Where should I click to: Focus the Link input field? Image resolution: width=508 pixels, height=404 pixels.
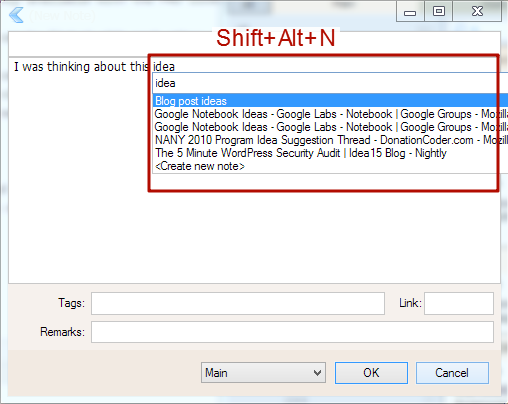click(x=459, y=303)
